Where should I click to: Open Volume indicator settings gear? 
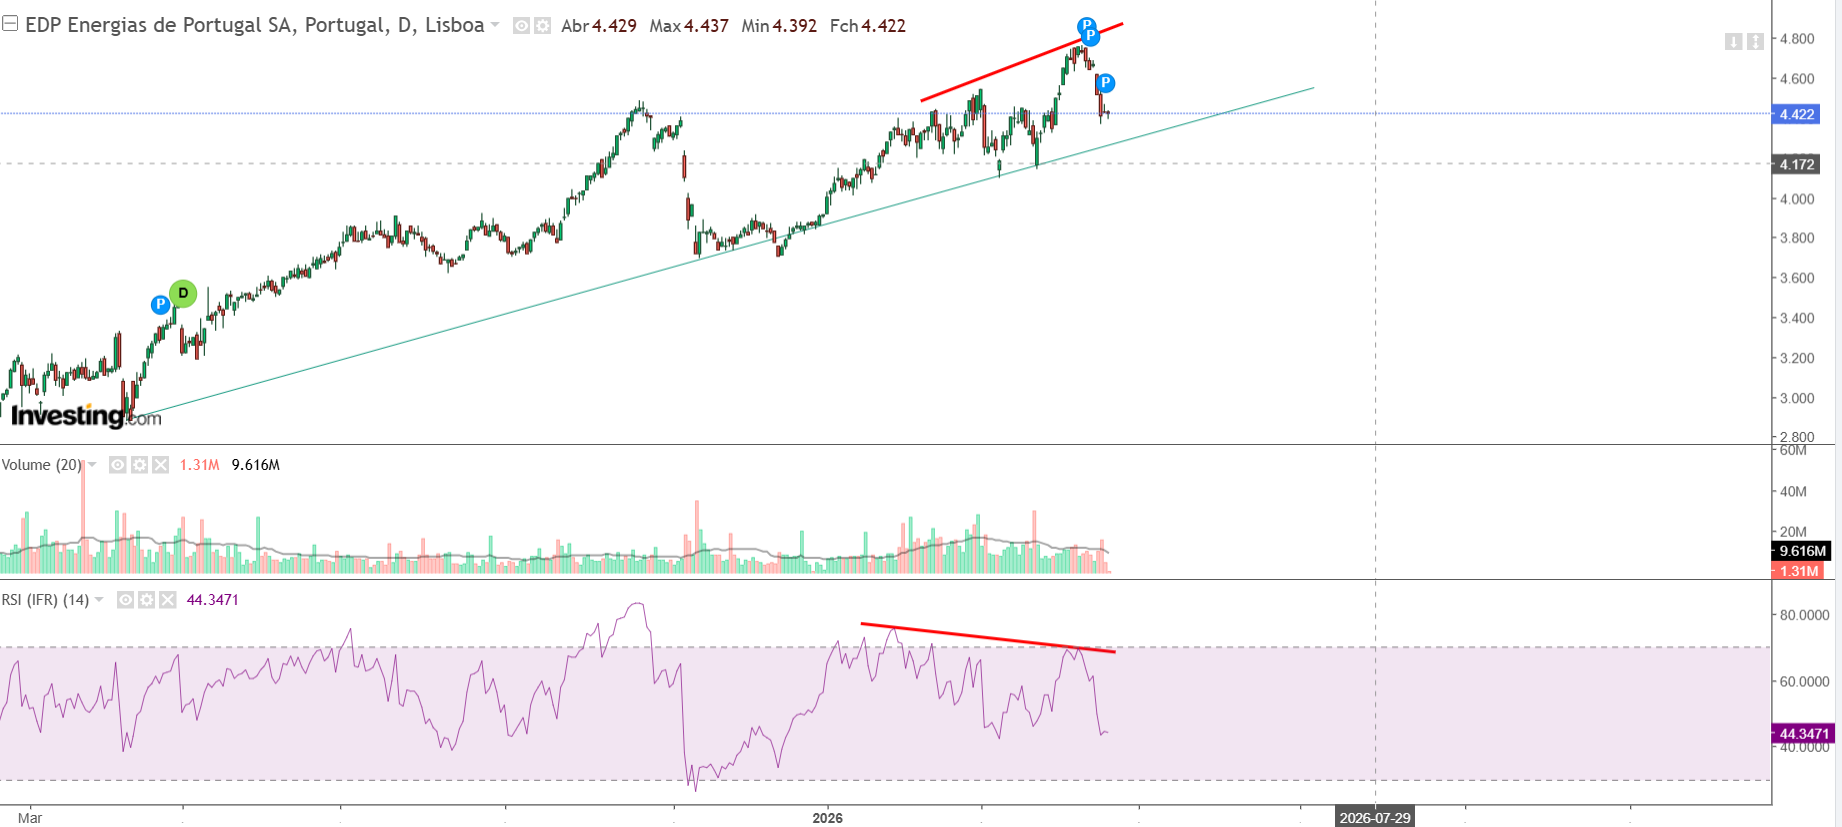point(139,465)
